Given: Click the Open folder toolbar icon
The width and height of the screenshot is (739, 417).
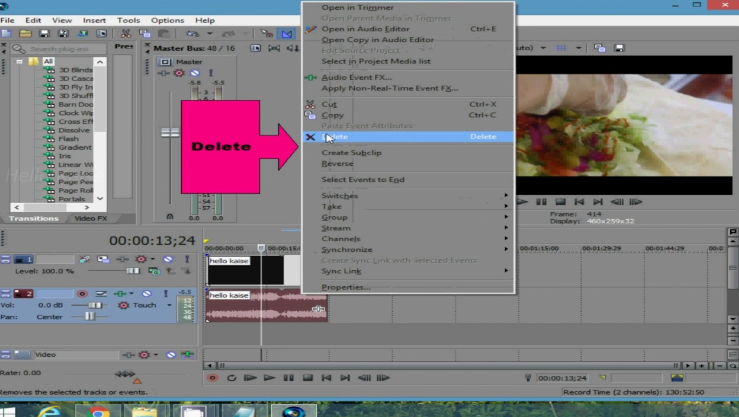Looking at the screenshot, I should (x=25, y=33).
